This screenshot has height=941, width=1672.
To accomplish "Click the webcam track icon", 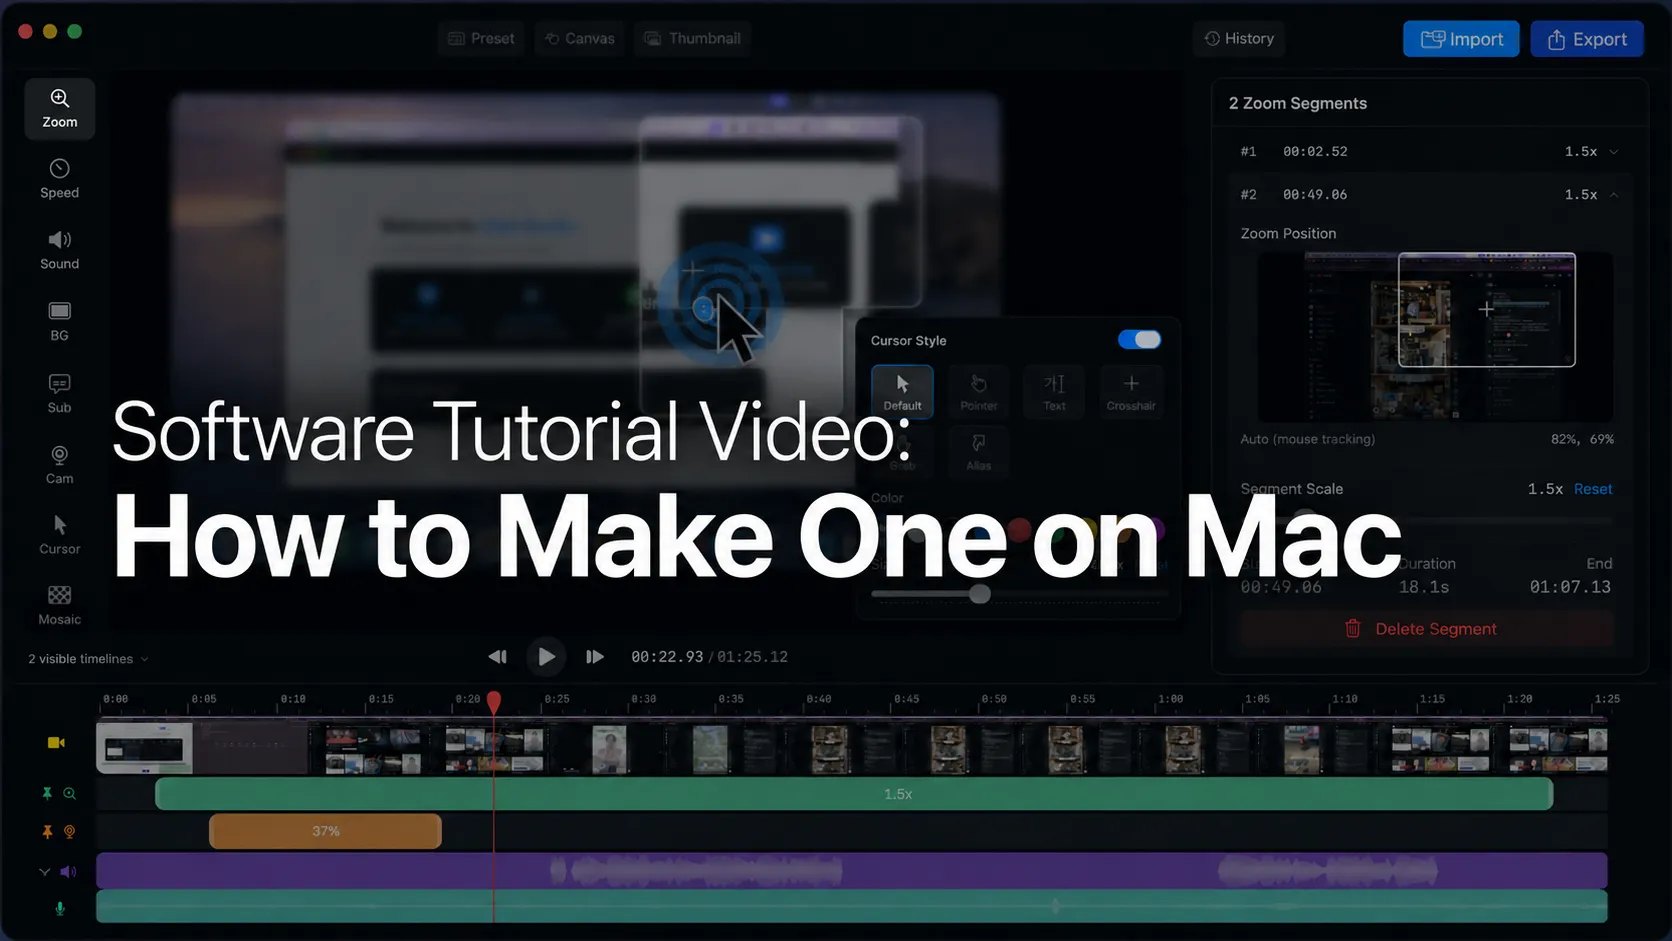I will (69, 832).
